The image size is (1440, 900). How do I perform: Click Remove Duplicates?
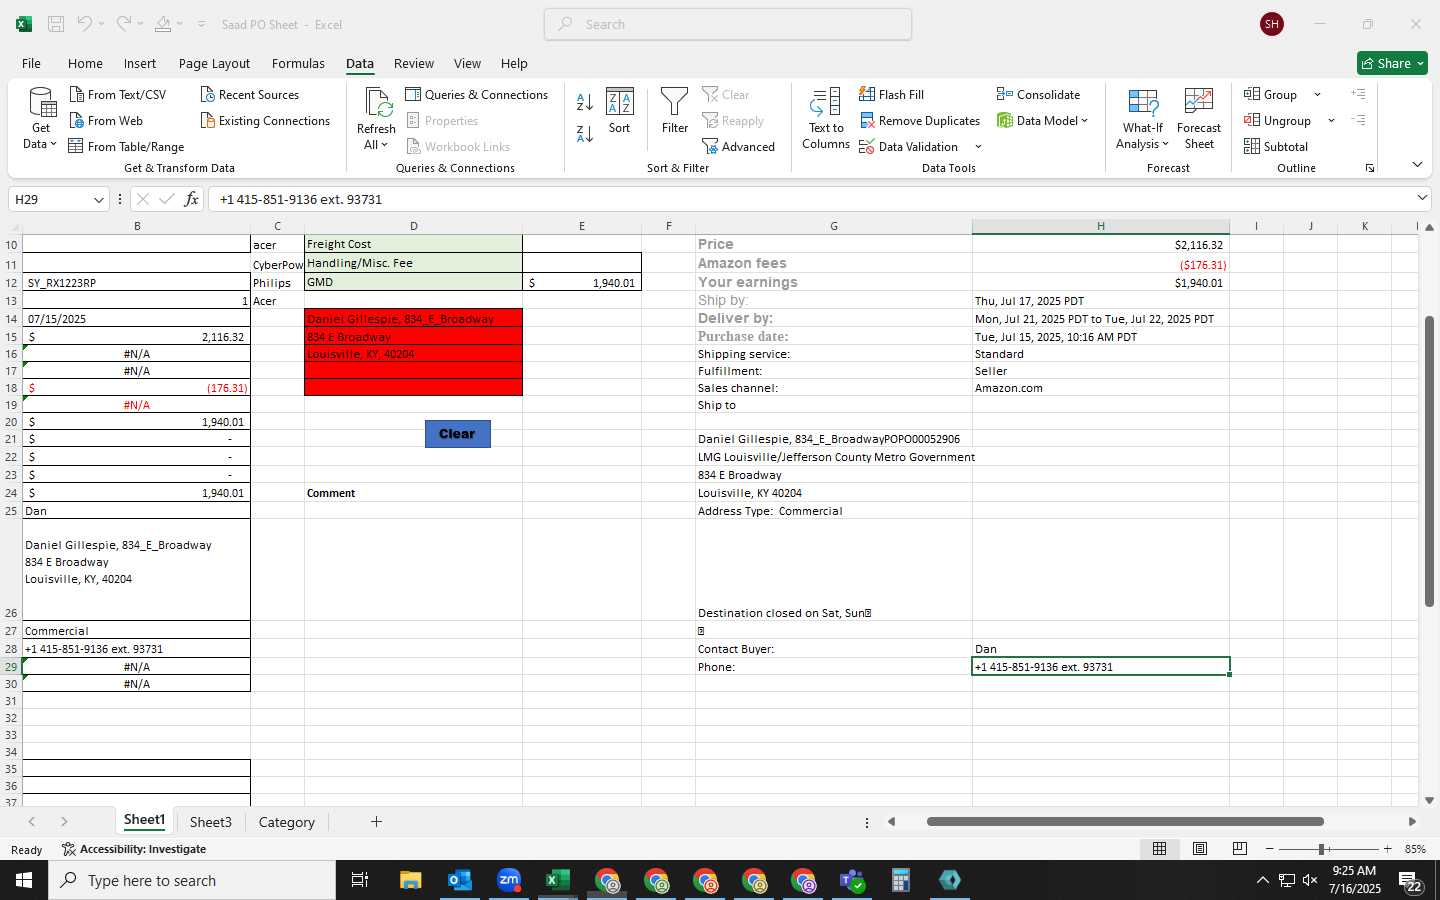920,120
